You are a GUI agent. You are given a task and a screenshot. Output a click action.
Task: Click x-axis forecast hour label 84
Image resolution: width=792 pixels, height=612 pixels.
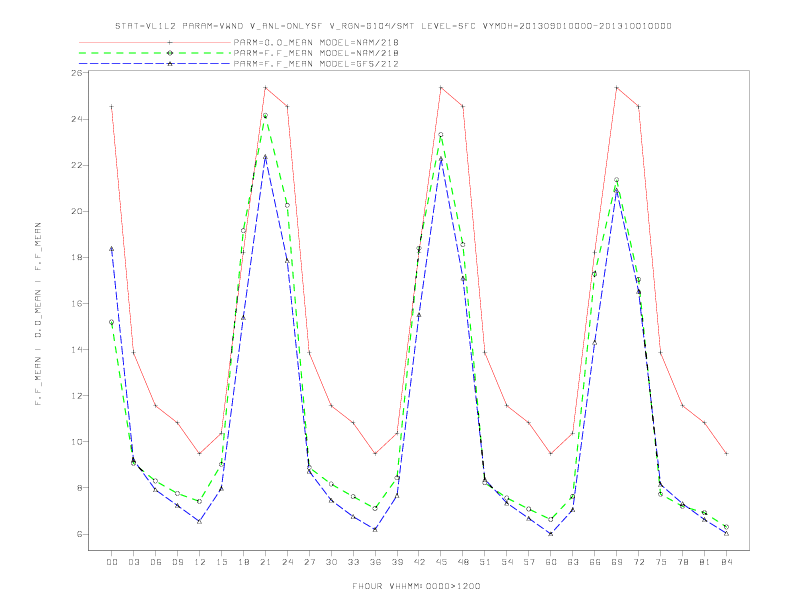click(x=726, y=562)
